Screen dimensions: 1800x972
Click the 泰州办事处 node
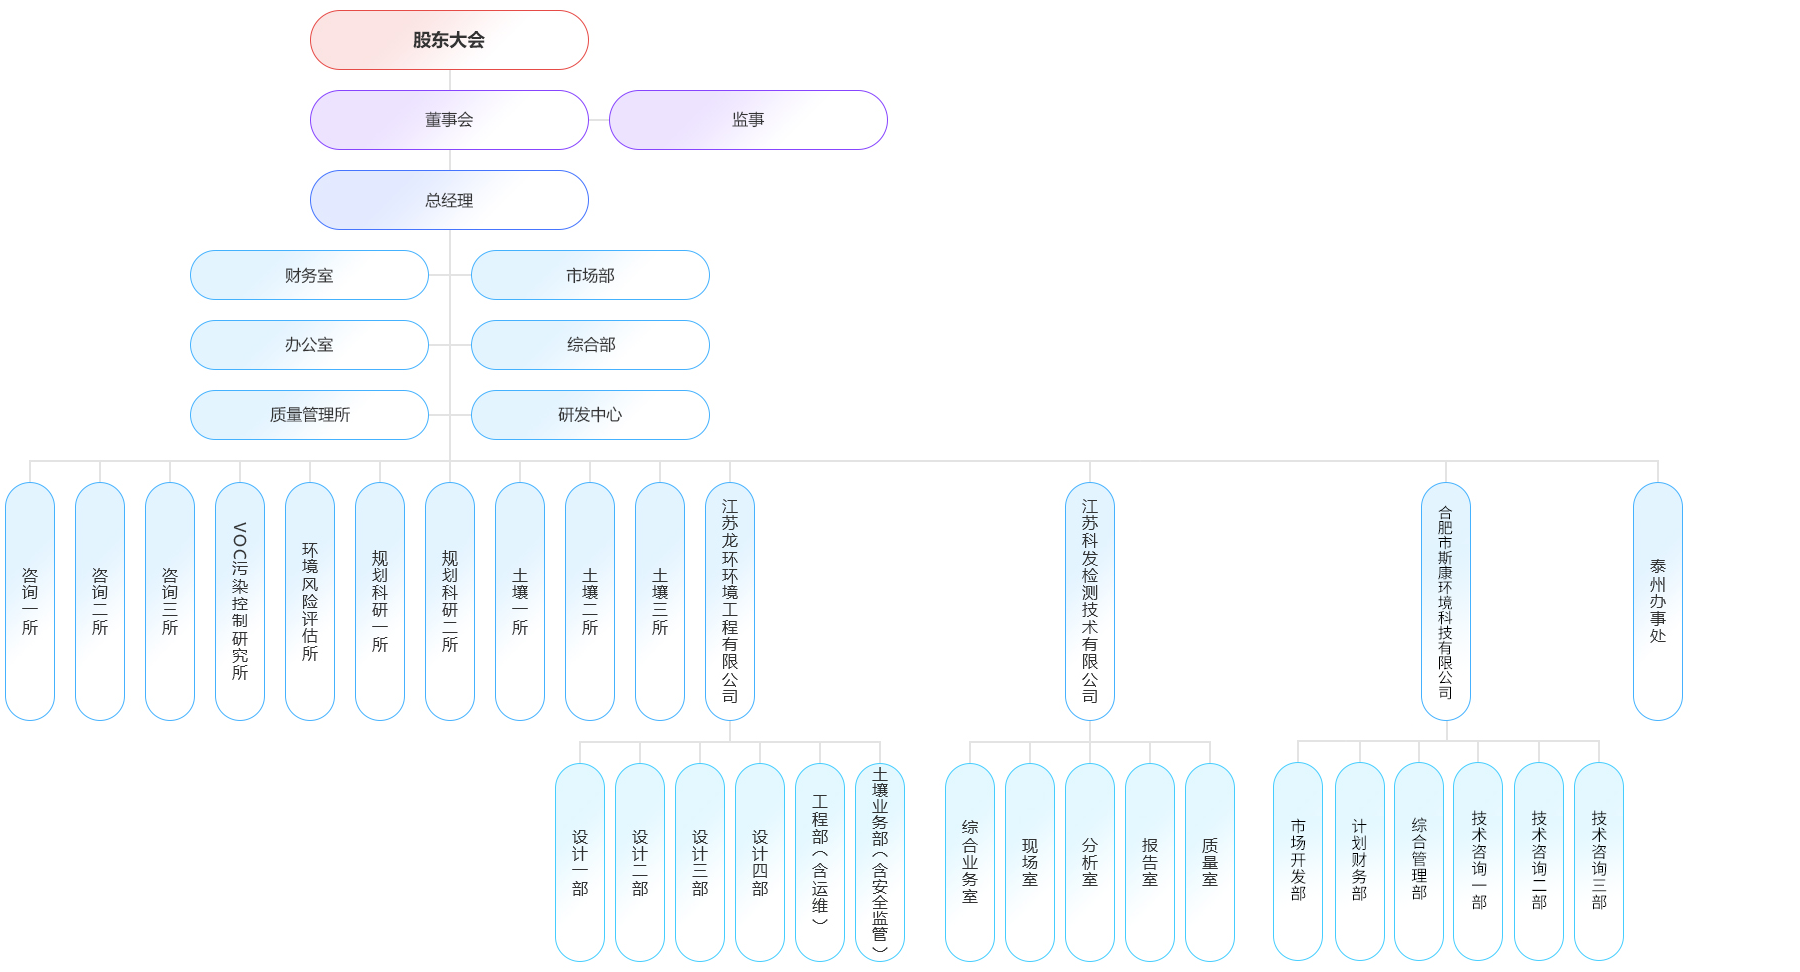1658,601
